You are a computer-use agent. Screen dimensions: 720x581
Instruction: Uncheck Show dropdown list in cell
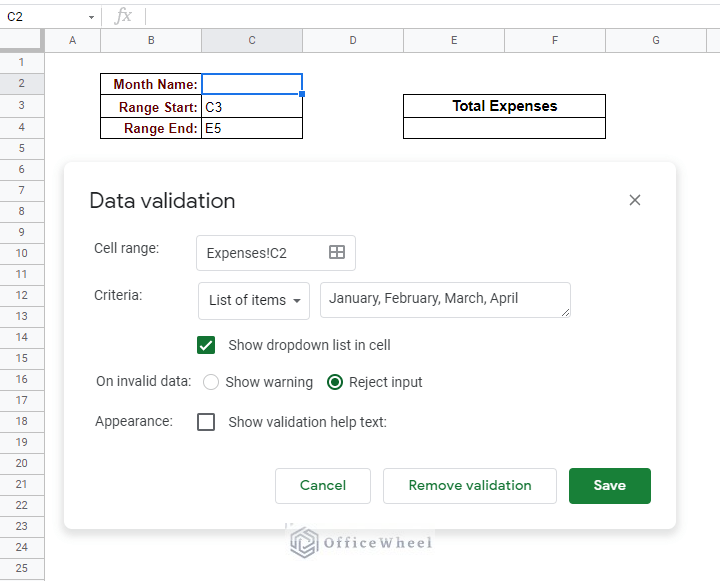click(x=207, y=345)
